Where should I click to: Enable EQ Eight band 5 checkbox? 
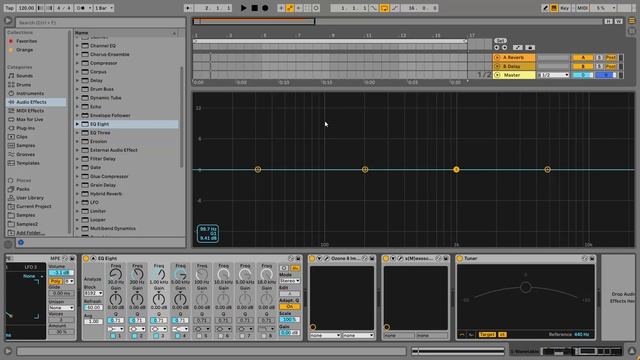[199, 336]
